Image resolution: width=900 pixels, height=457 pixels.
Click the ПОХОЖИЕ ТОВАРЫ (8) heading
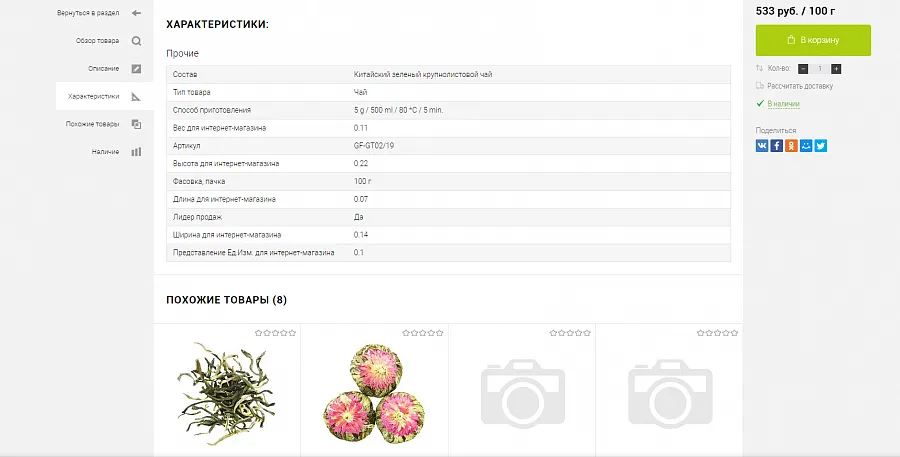coord(226,300)
